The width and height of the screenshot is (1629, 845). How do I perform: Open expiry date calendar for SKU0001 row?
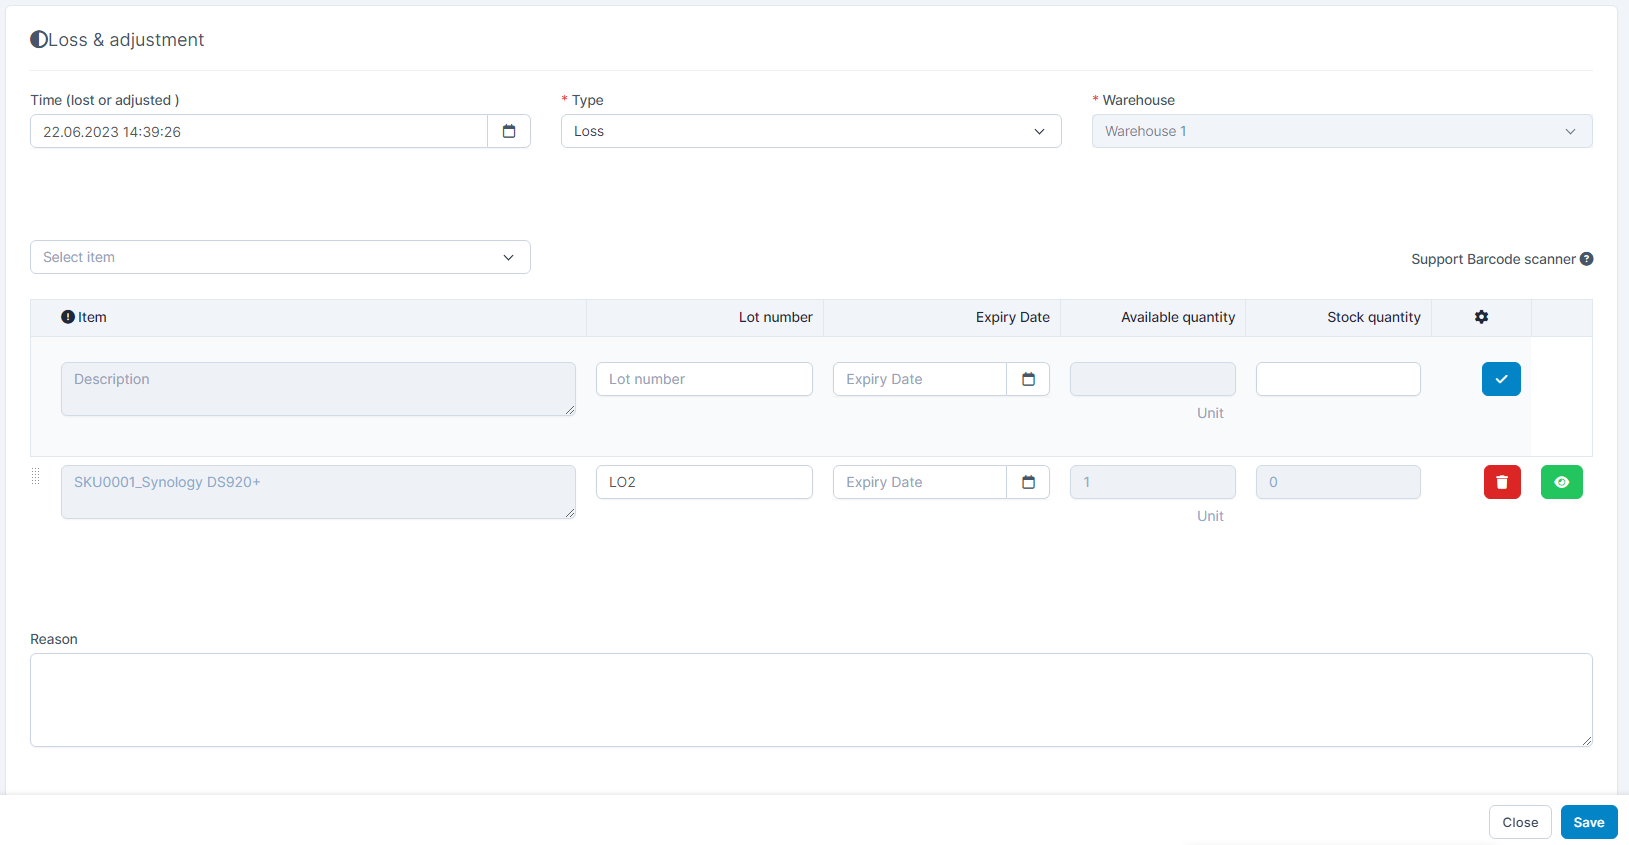[1028, 482]
